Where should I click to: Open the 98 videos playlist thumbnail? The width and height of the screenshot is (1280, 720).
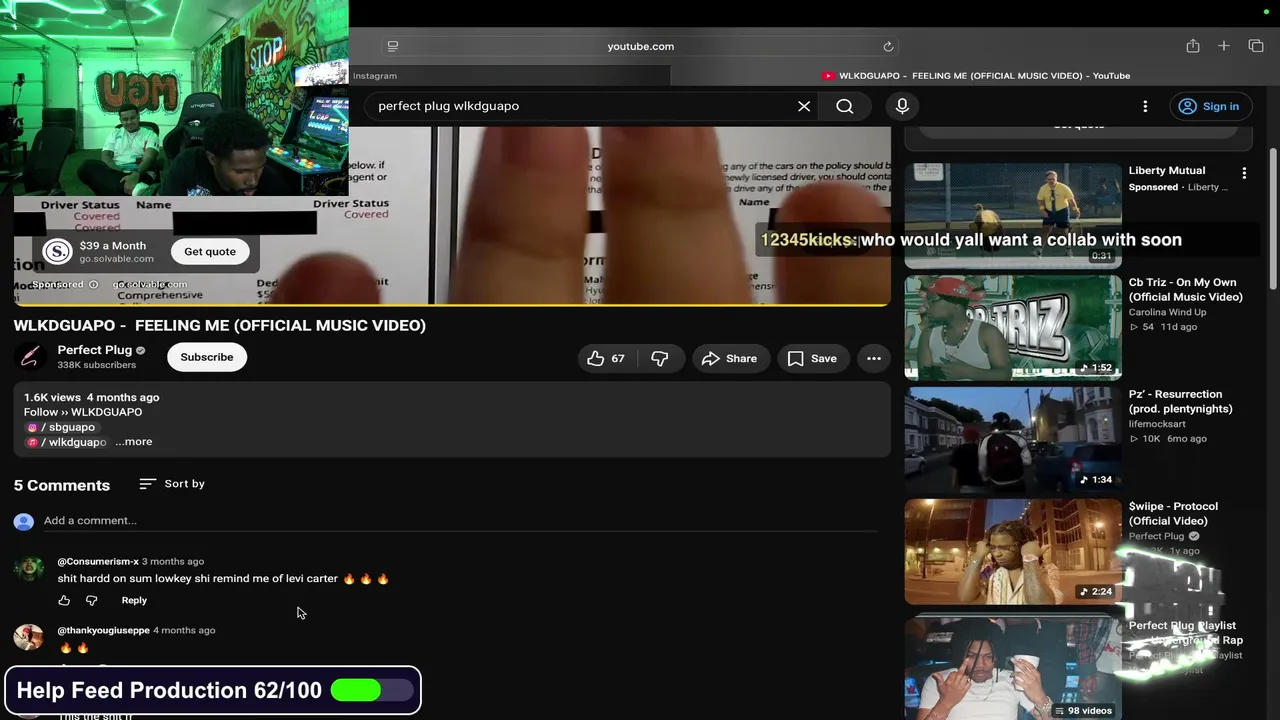1013,668
